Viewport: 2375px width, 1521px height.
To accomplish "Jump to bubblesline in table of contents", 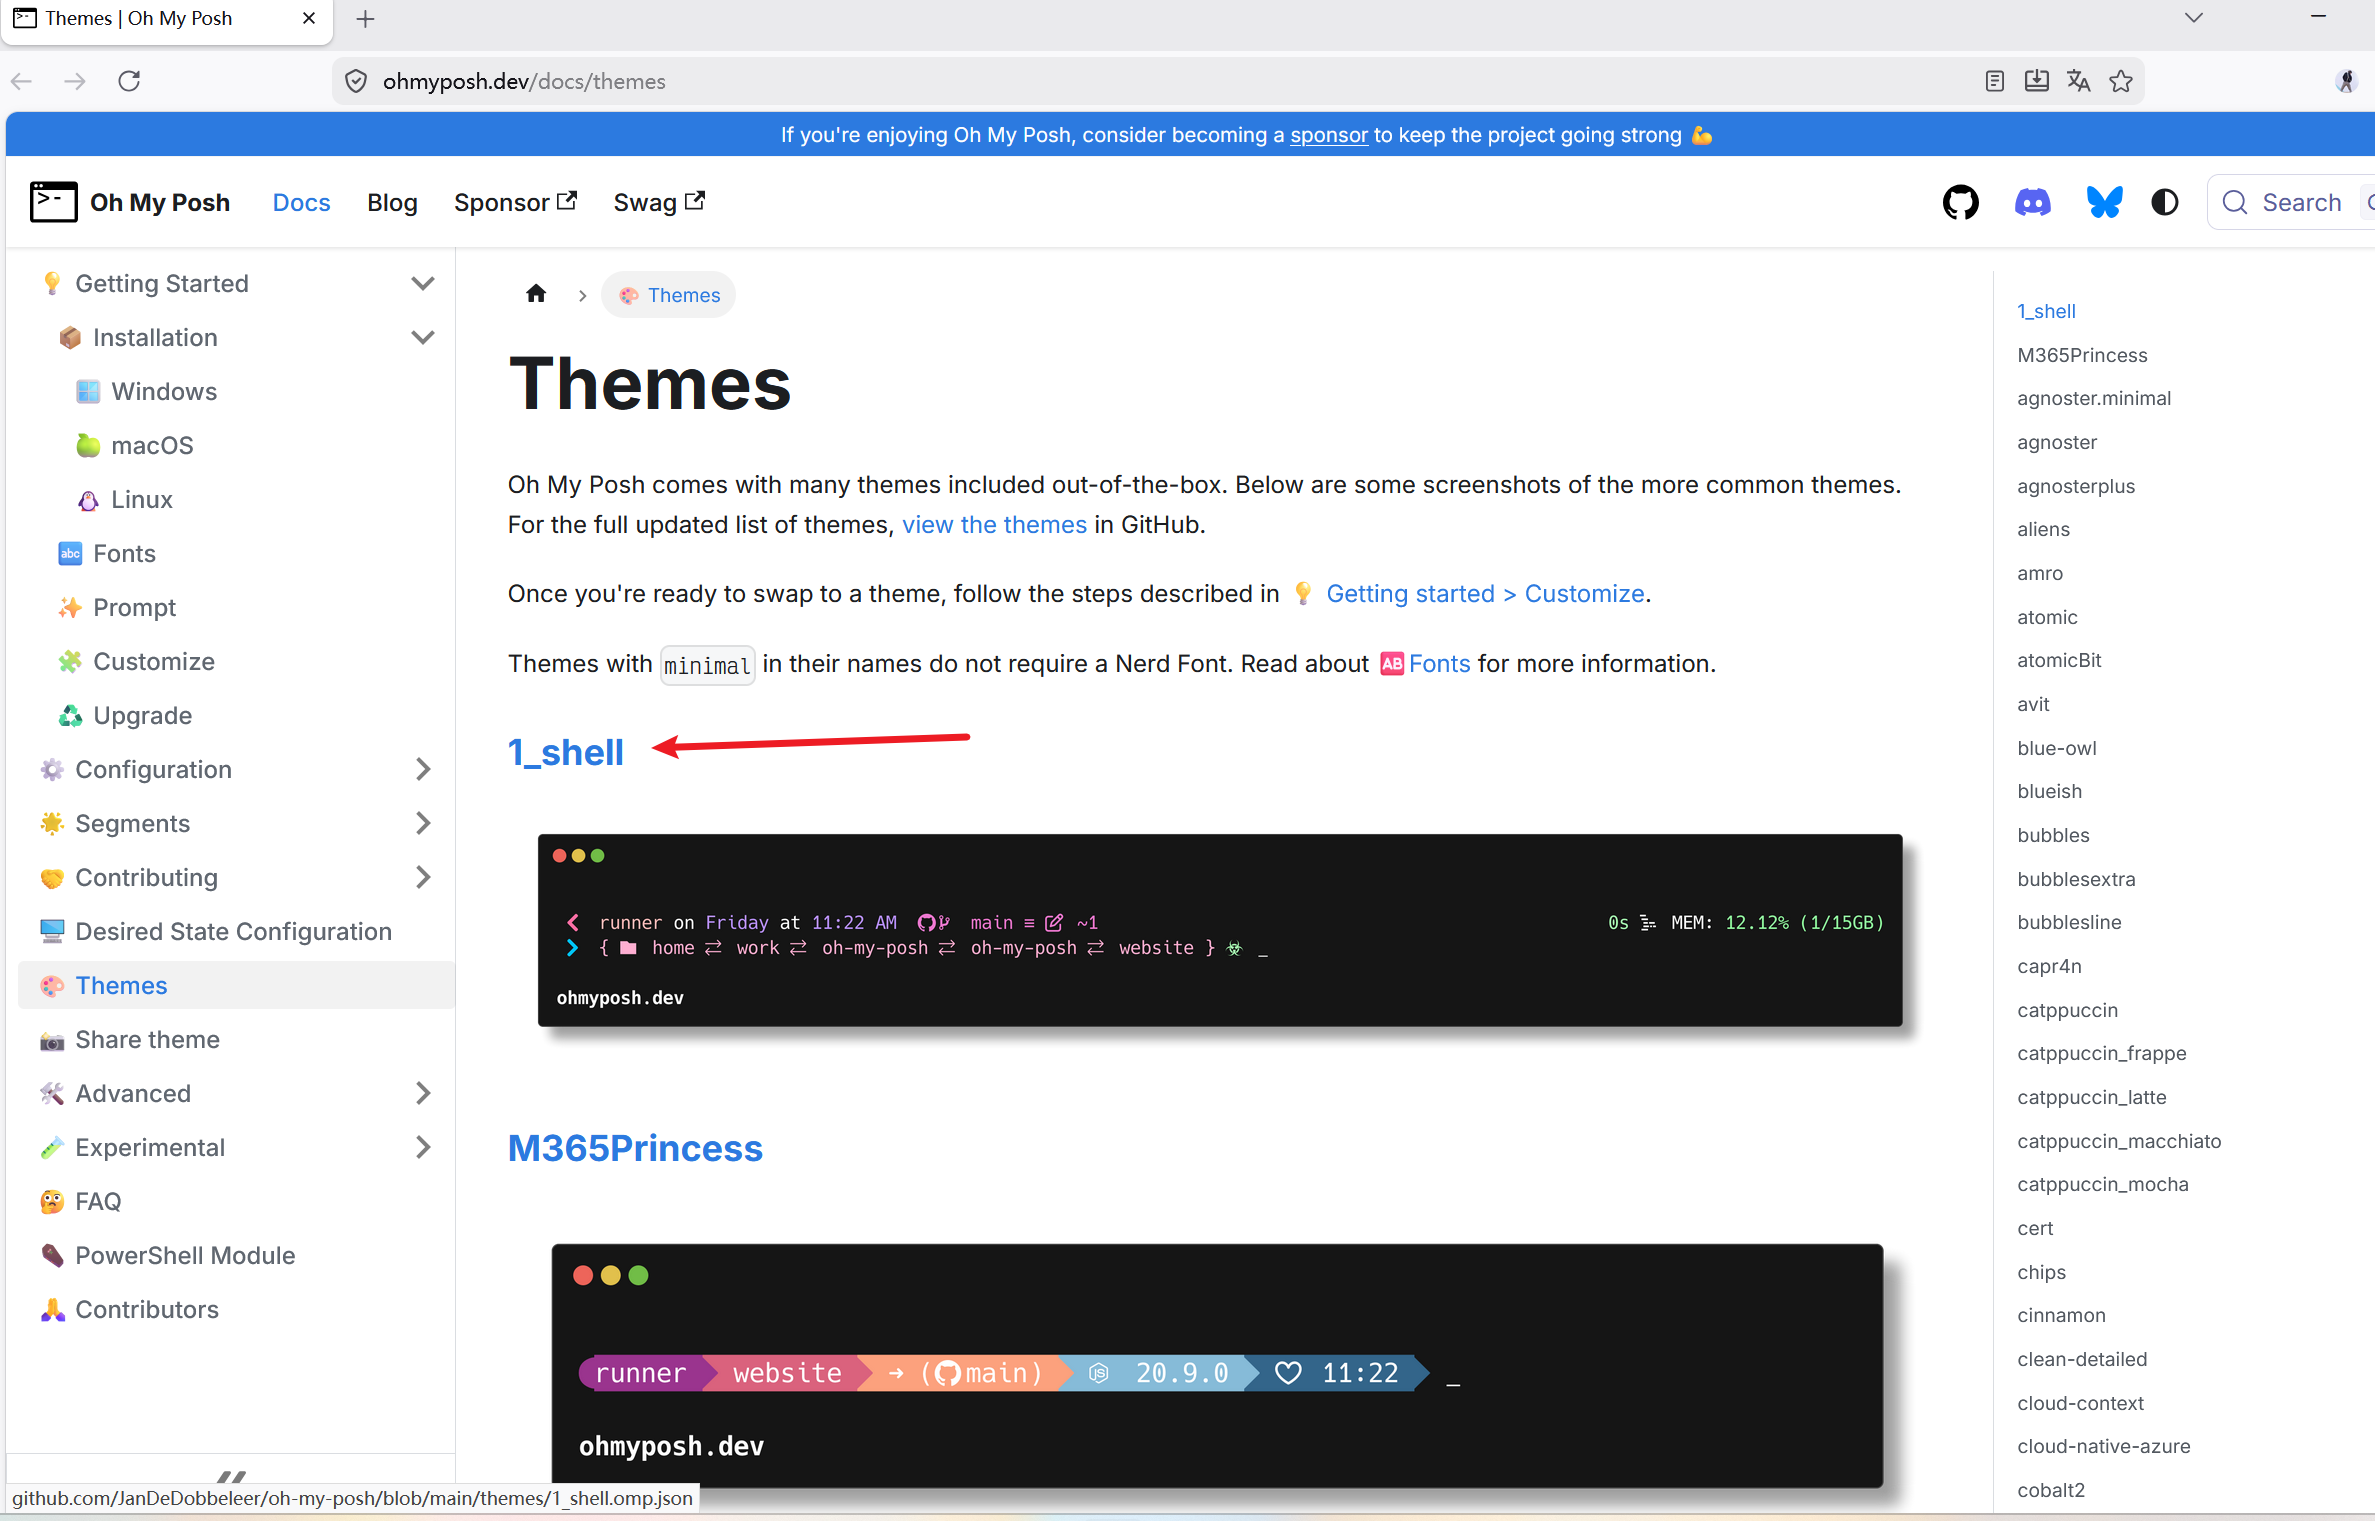I will 2069,922.
